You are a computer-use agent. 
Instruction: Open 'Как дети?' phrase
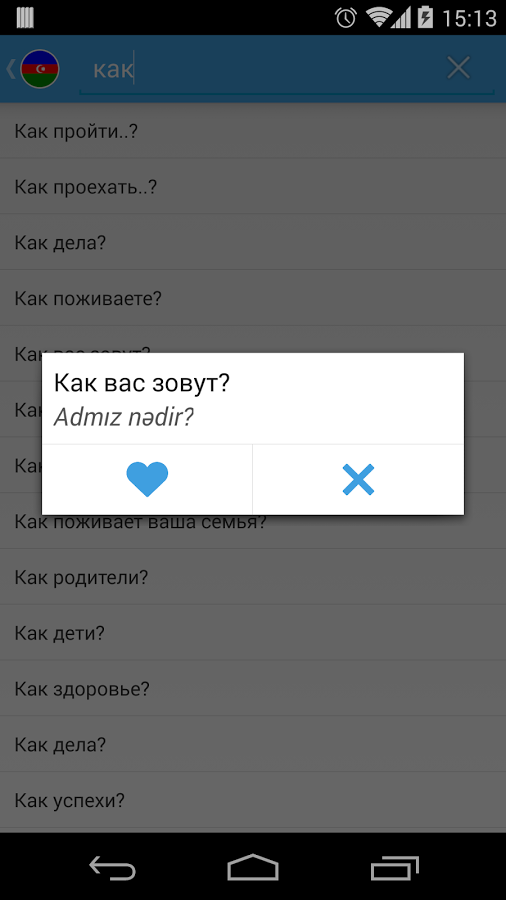[x=253, y=633]
